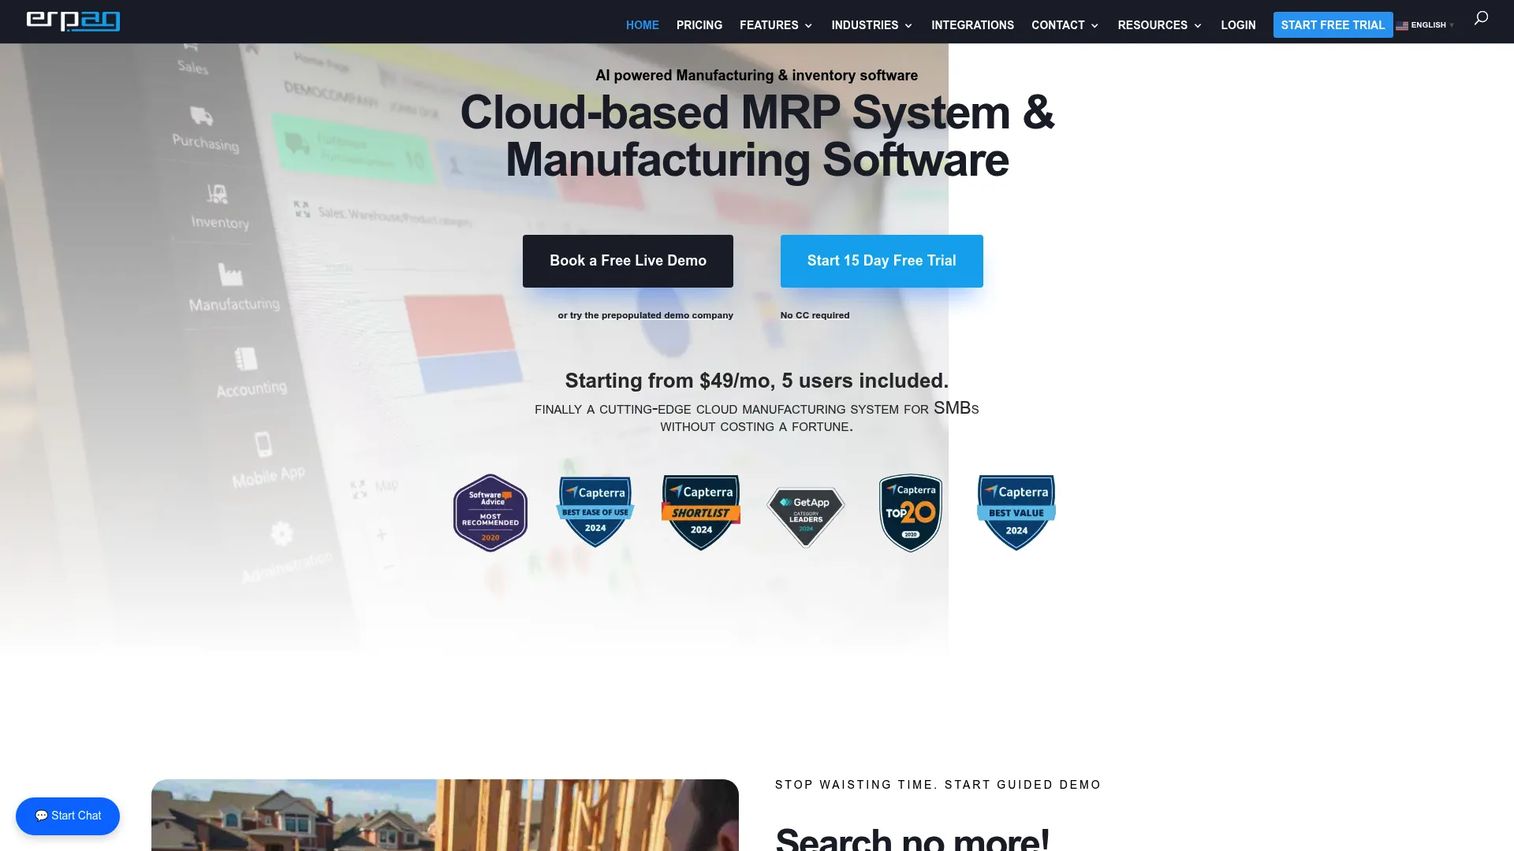Click the Capterra Best Value 2024 badge
Image resolution: width=1514 pixels, height=851 pixels.
tap(1016, 512)
